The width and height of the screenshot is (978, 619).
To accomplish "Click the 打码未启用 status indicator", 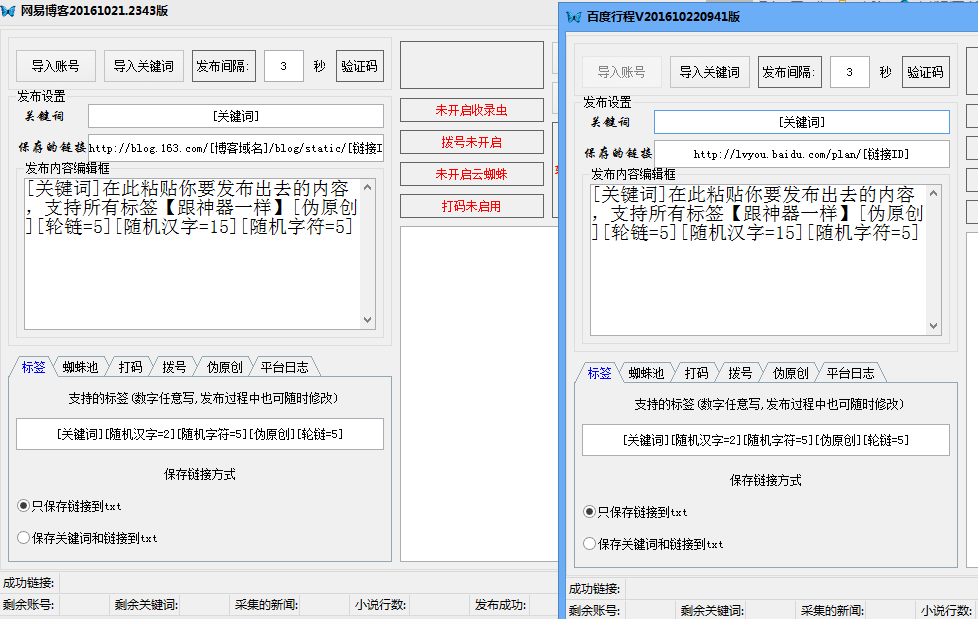I will coord(471,204).
